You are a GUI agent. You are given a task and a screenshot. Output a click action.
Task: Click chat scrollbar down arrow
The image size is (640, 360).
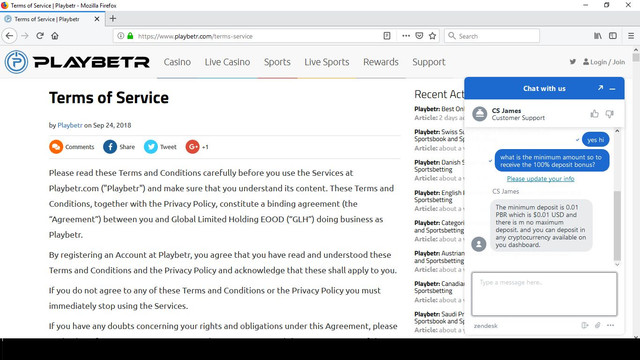[x=617, y=264]
